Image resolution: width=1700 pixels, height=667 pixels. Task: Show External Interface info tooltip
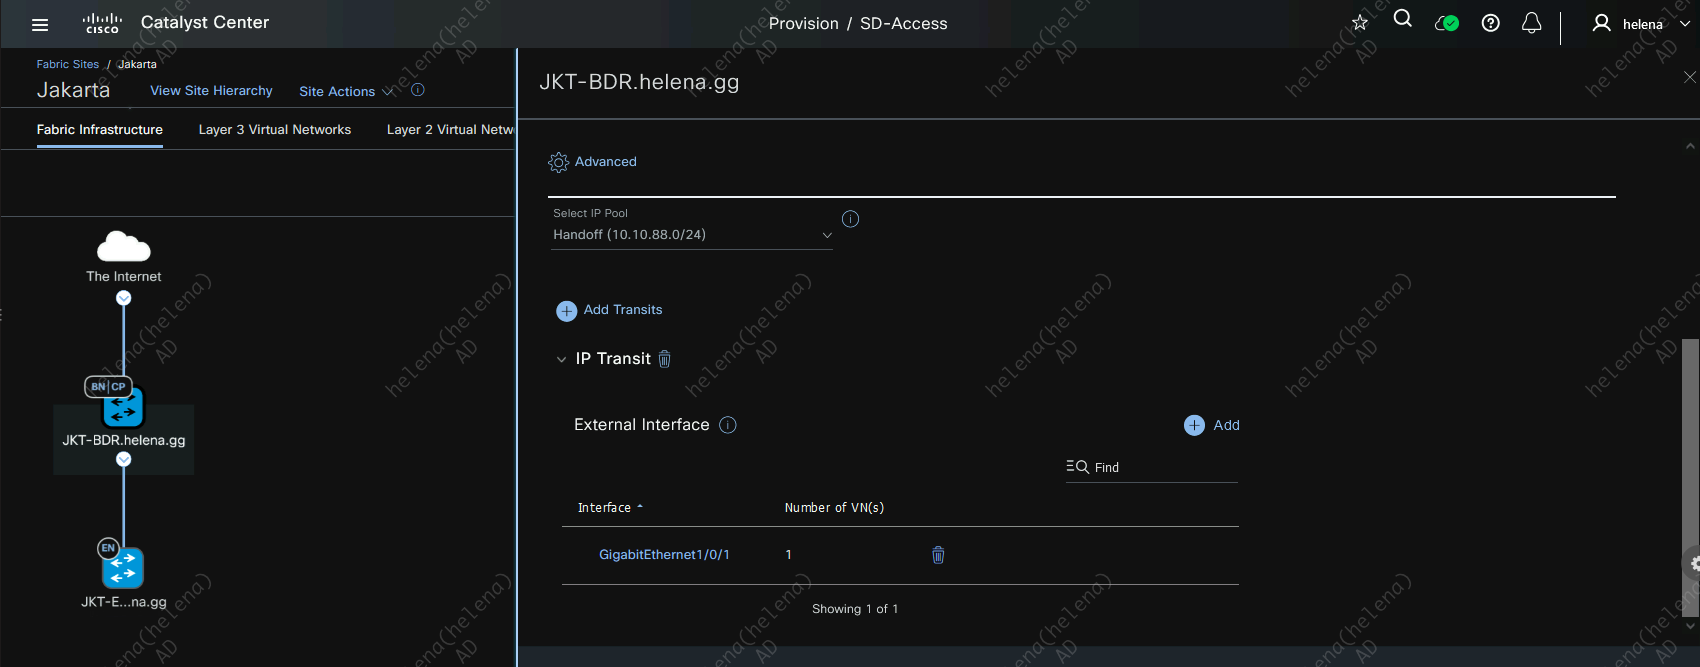[728, 425]
